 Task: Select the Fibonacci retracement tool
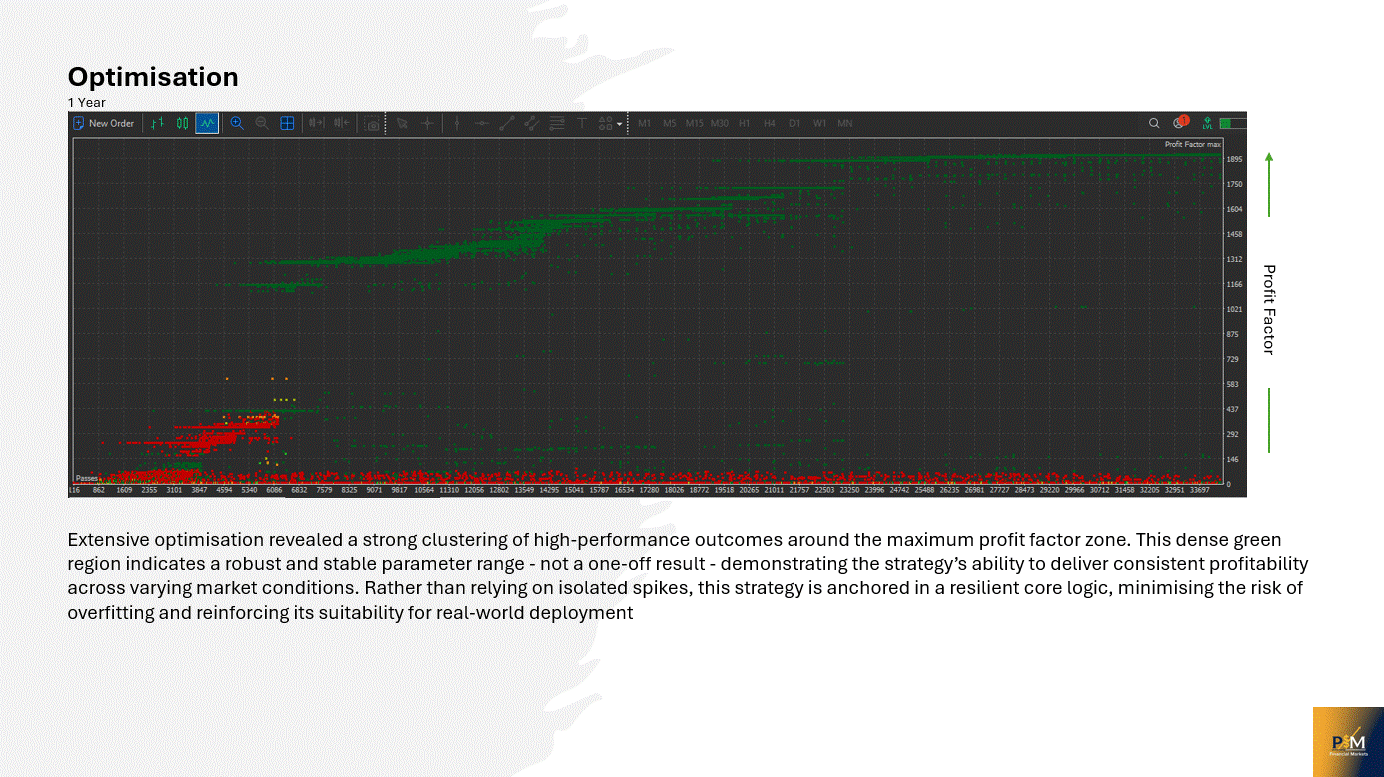pyautogui.click(x=557, y=123)
